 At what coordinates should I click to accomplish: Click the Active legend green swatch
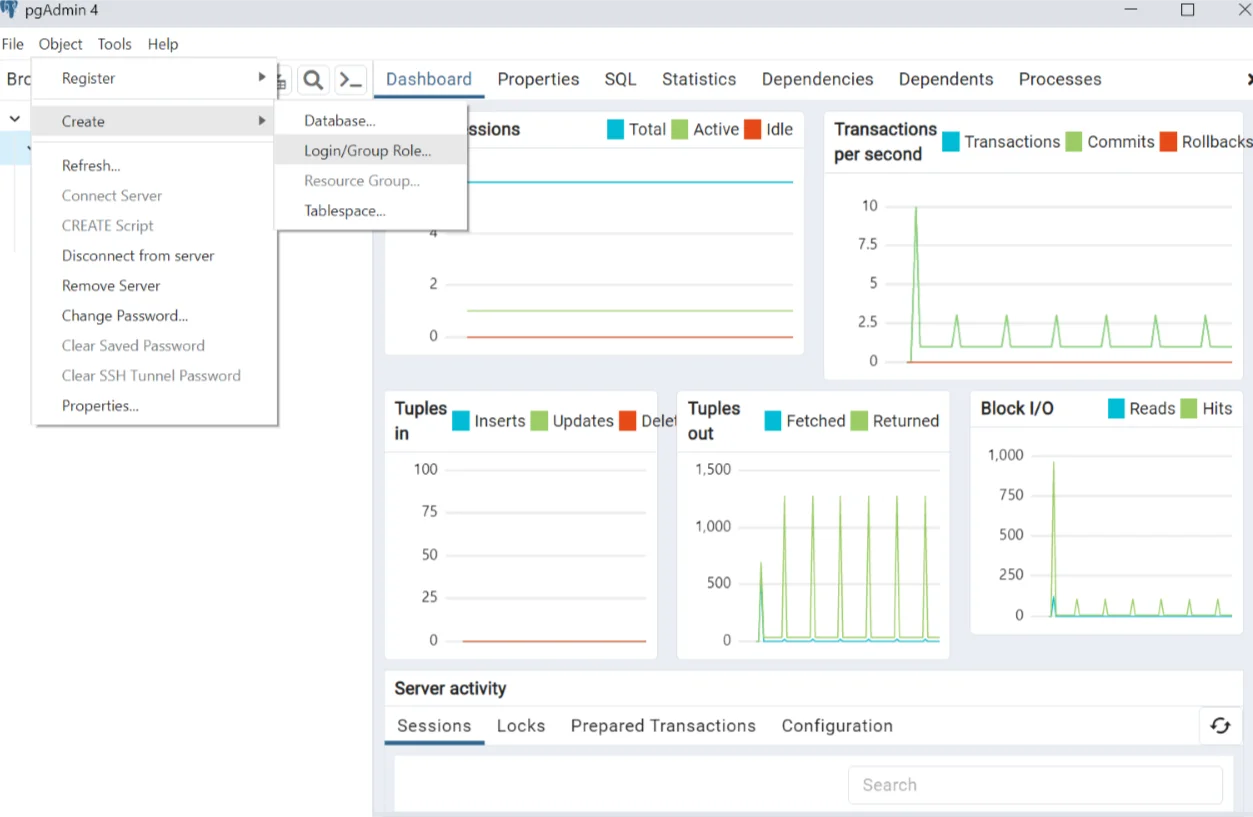[680, 129]
